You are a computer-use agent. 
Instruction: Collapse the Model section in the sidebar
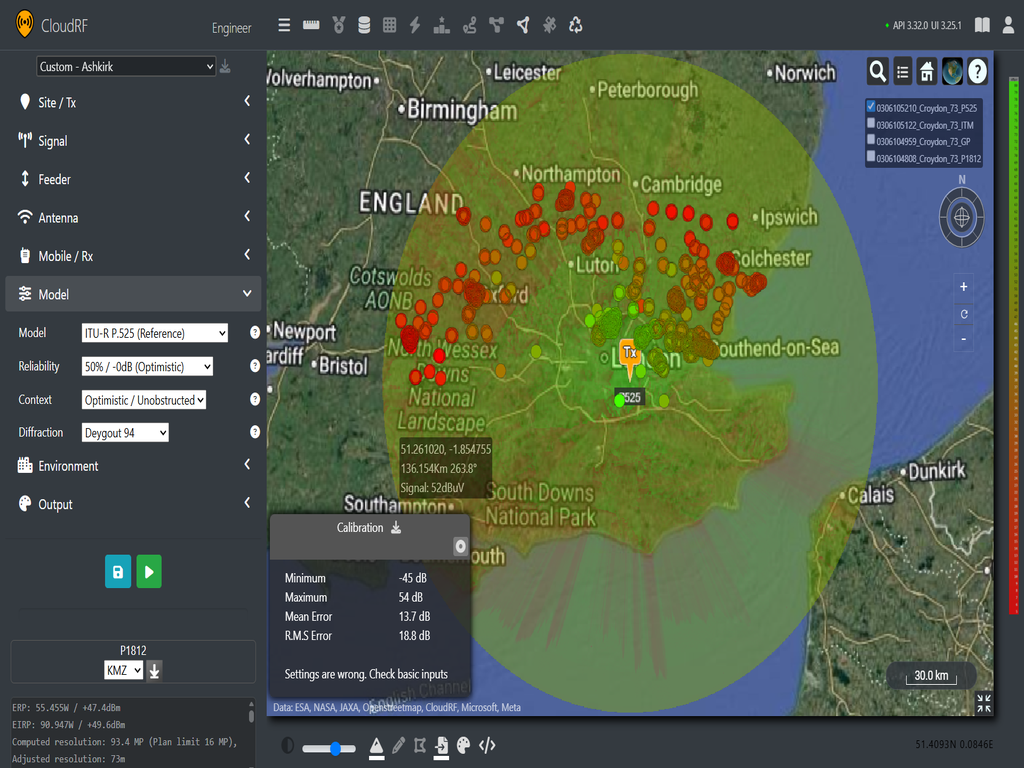point(247,294)
